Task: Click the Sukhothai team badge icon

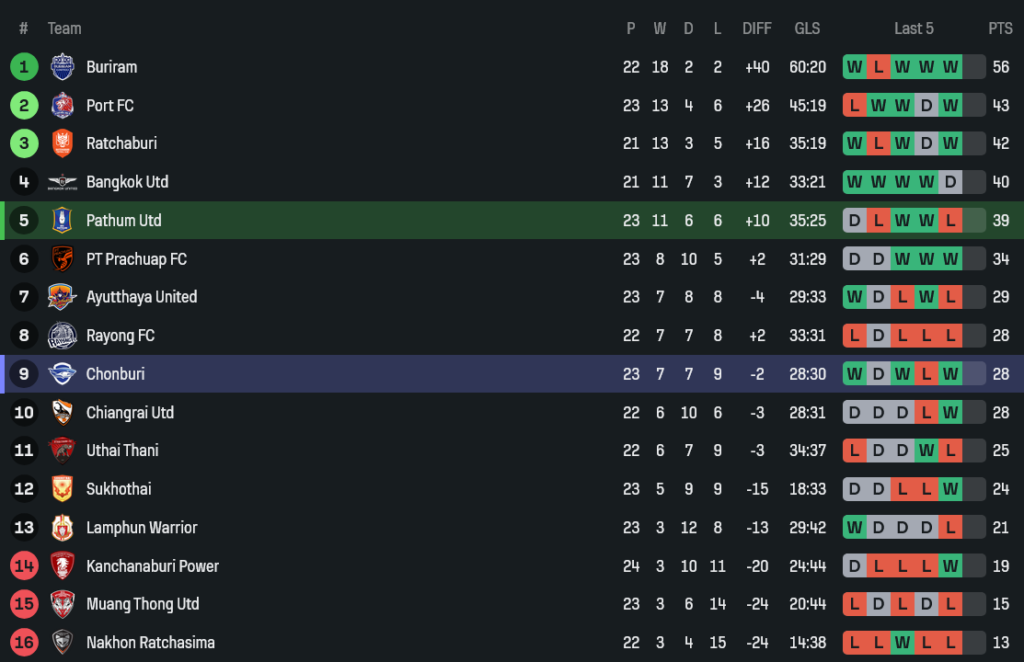Action: 62,489
